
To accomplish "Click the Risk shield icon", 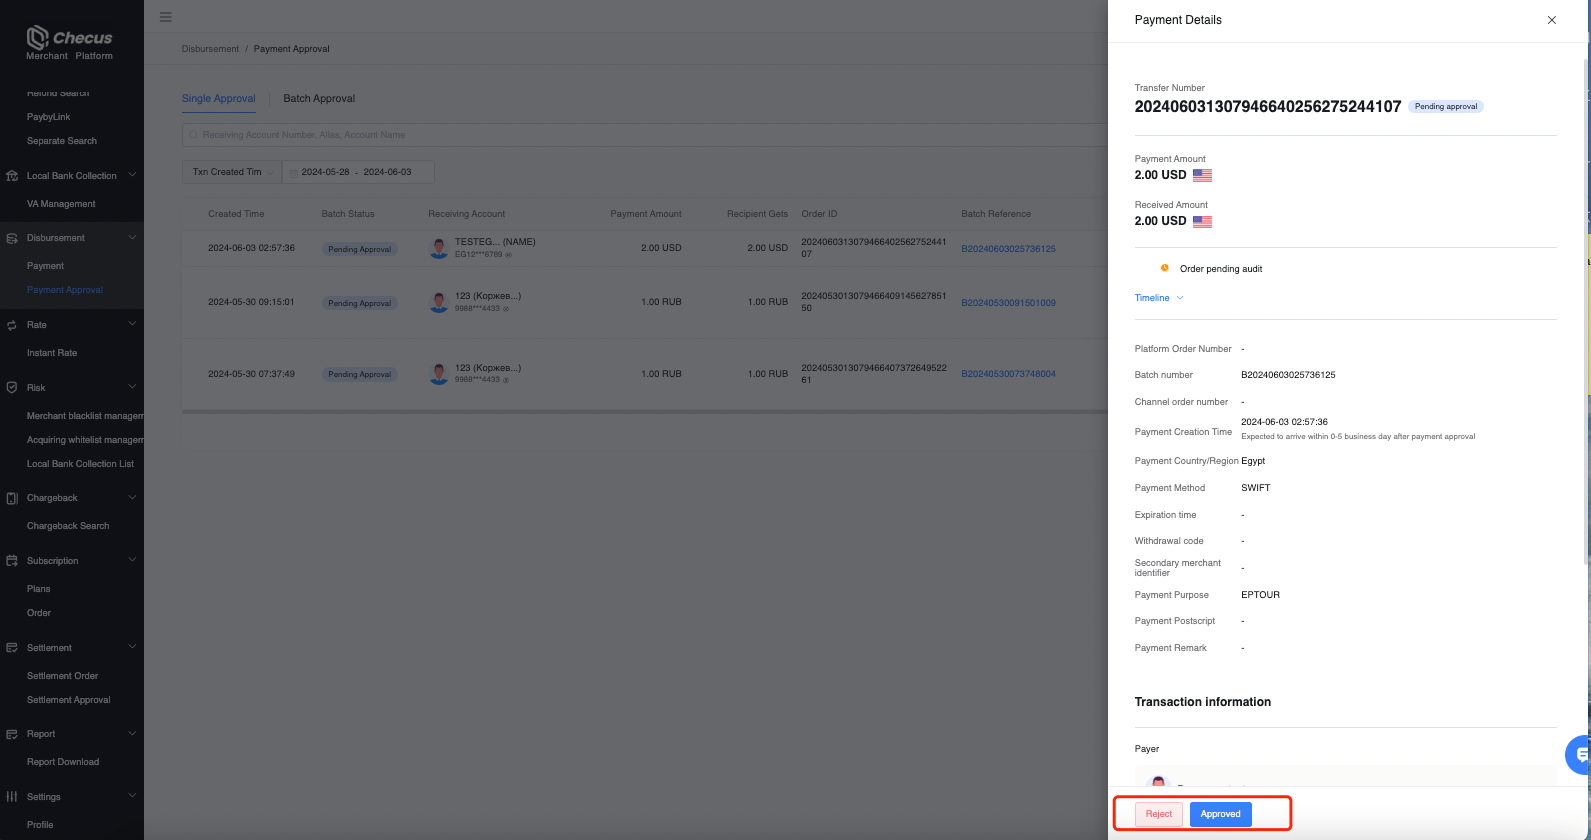I will (x=12, y=387).
